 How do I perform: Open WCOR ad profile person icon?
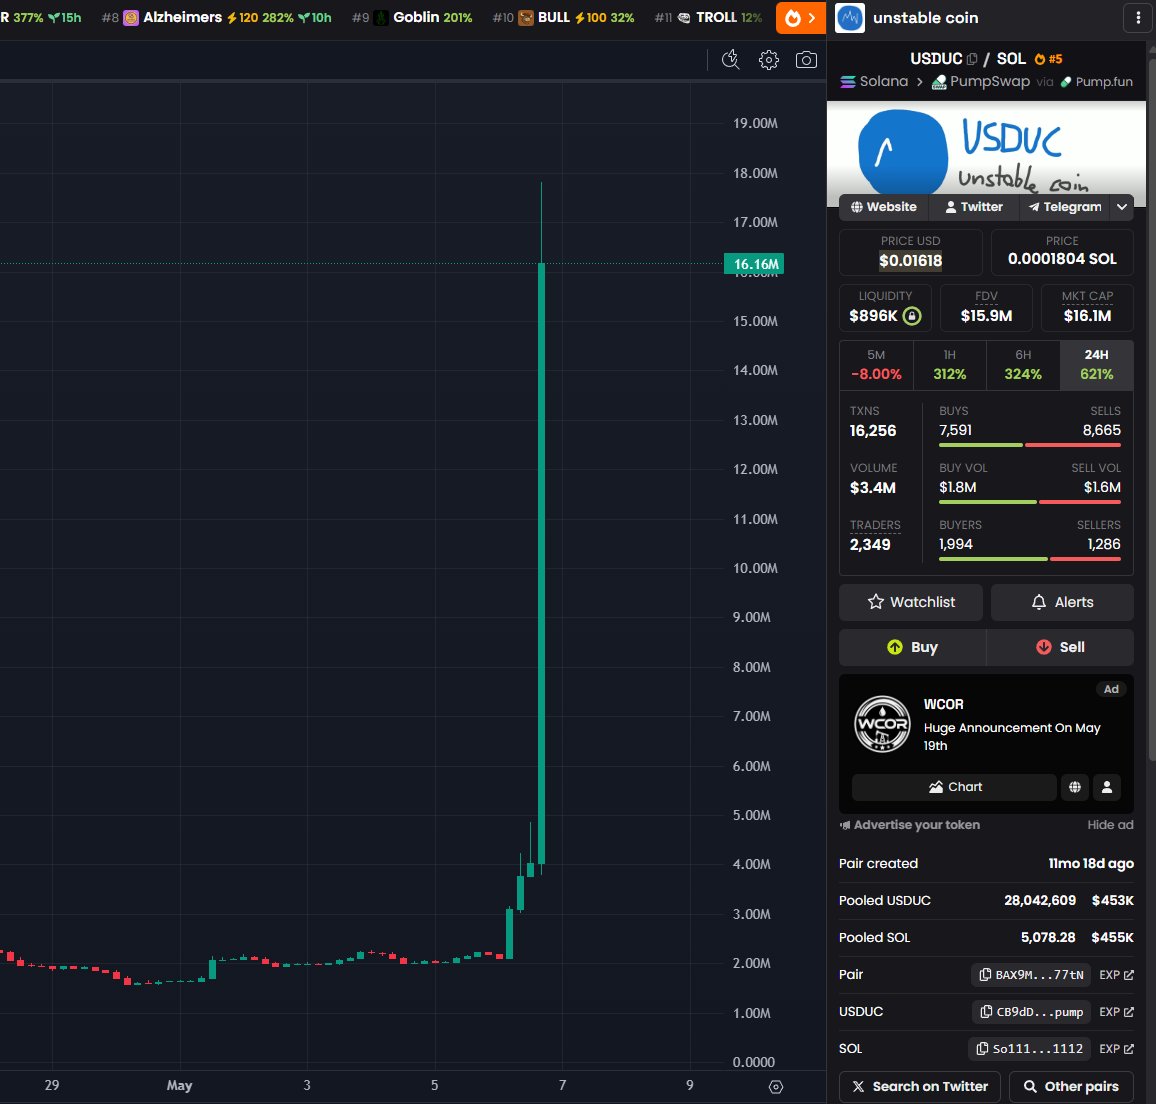click(x=1107, y=787)
